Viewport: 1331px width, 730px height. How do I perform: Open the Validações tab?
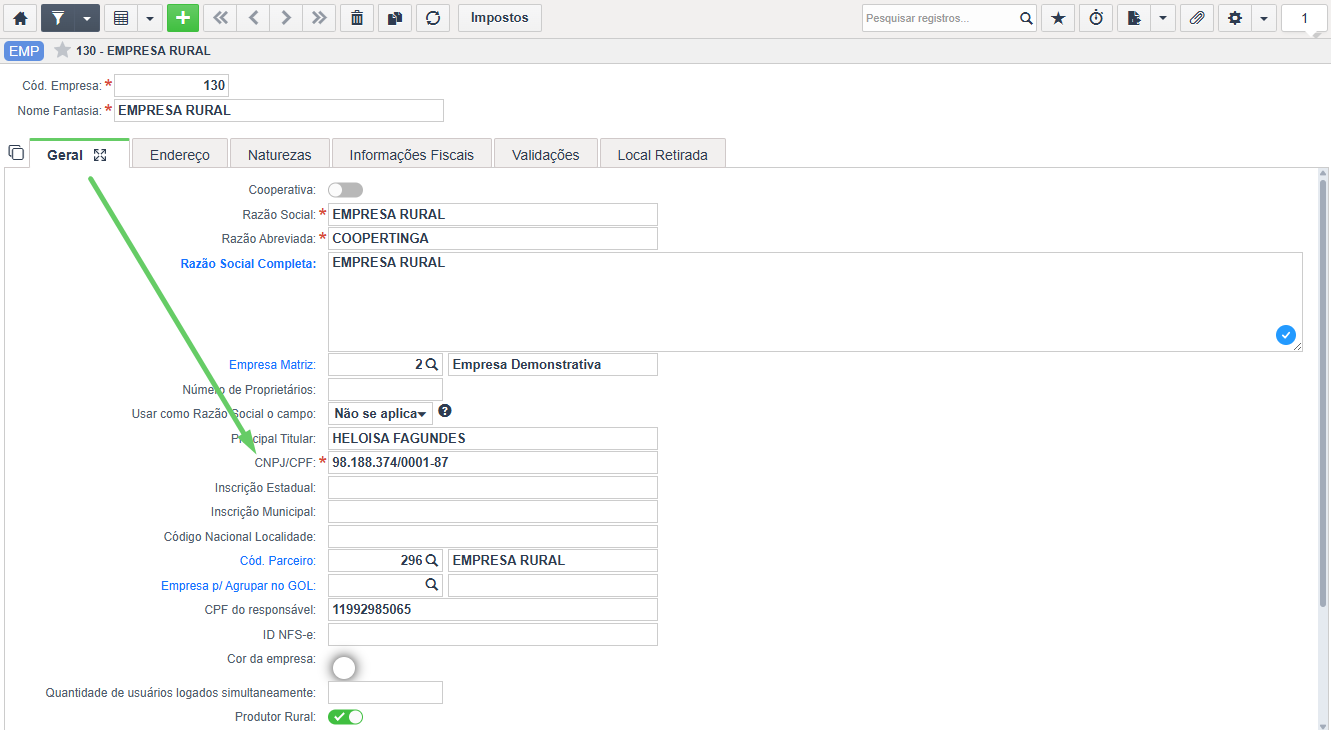(546, 154)
